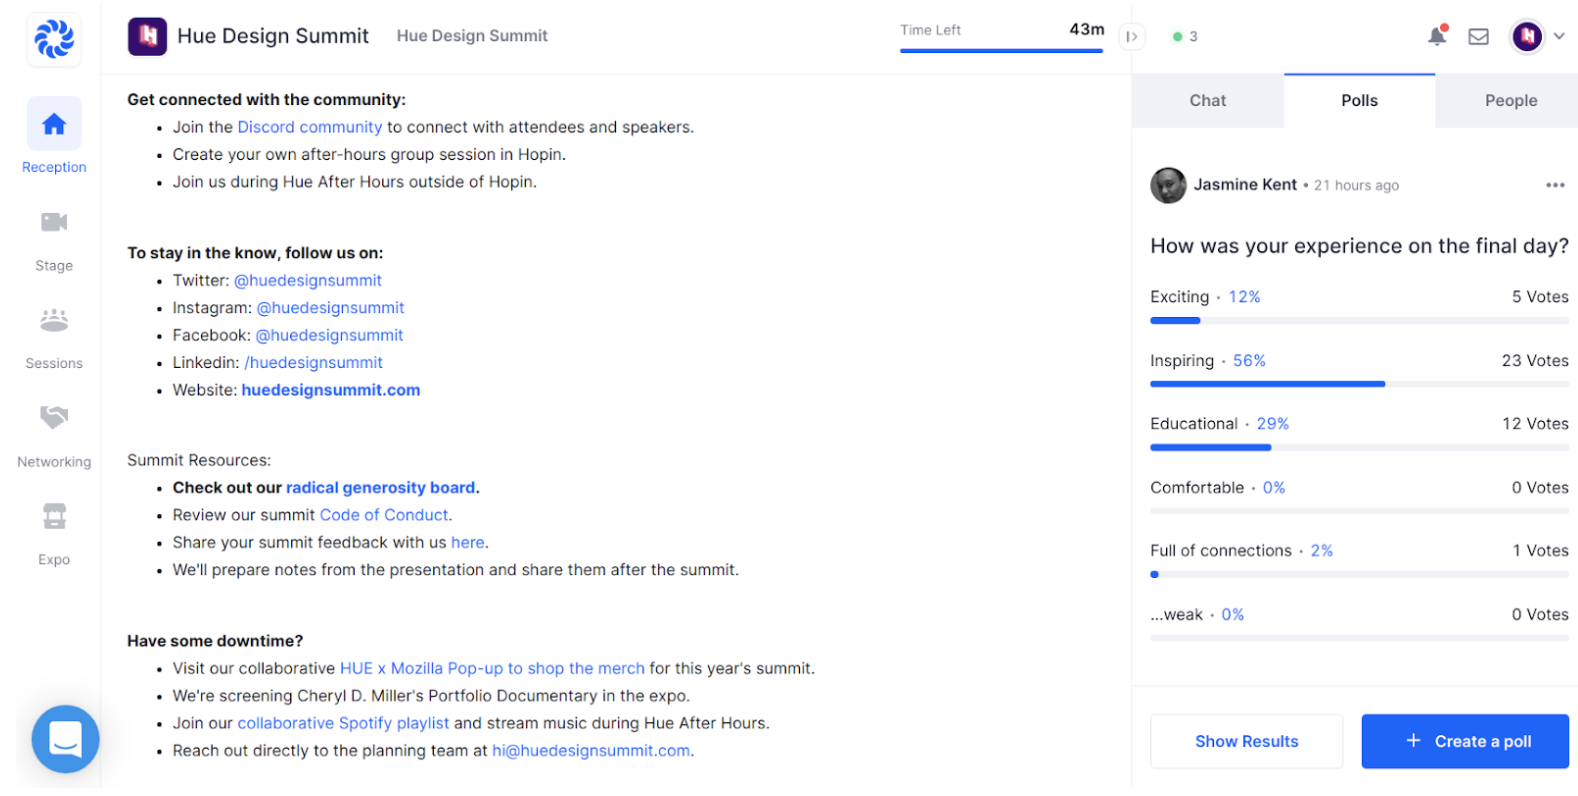Switch to the People tab
1578x796 pixels.
pos(1510,101)
